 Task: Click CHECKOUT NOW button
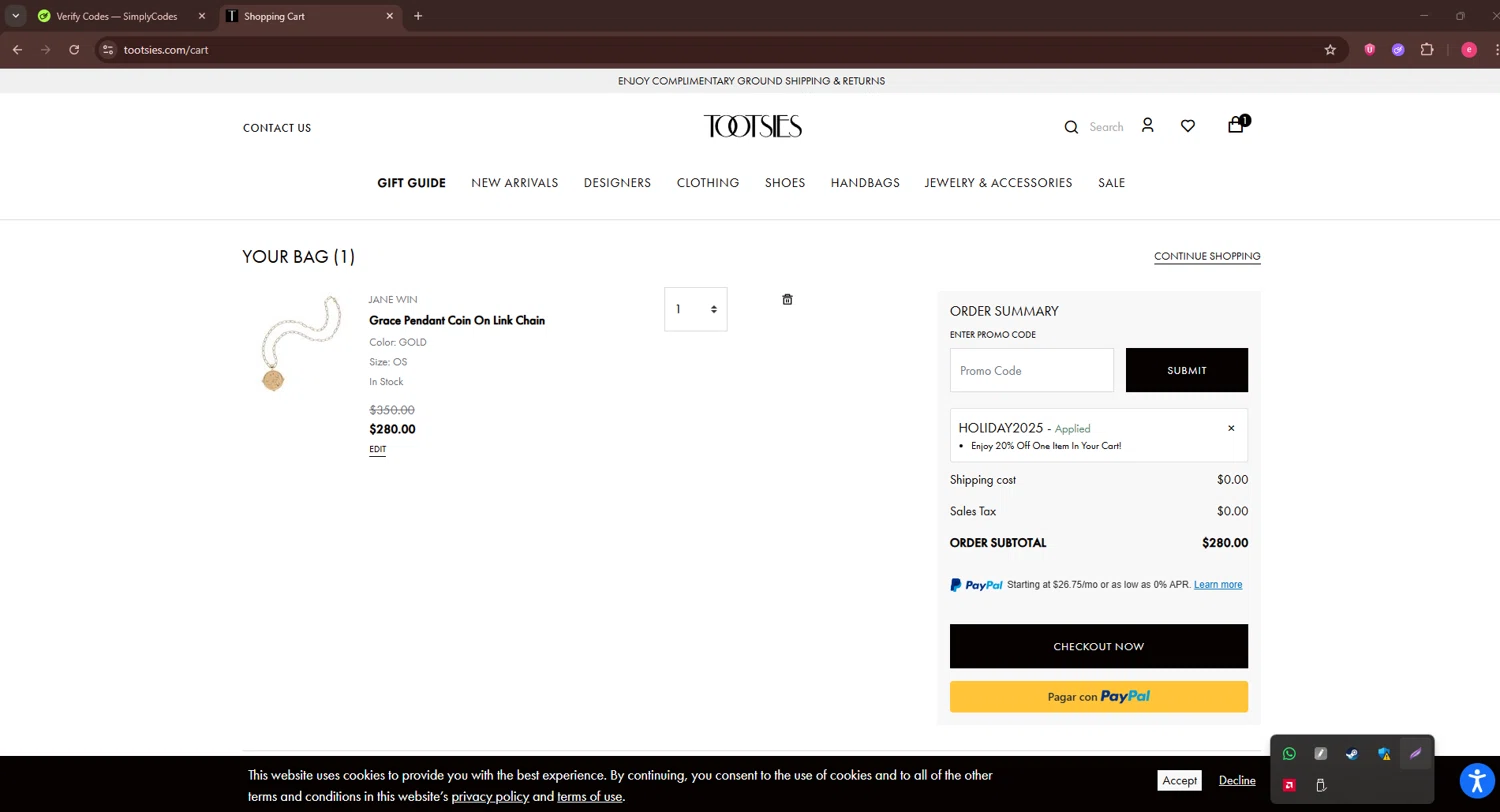[x=1099, y=646]
